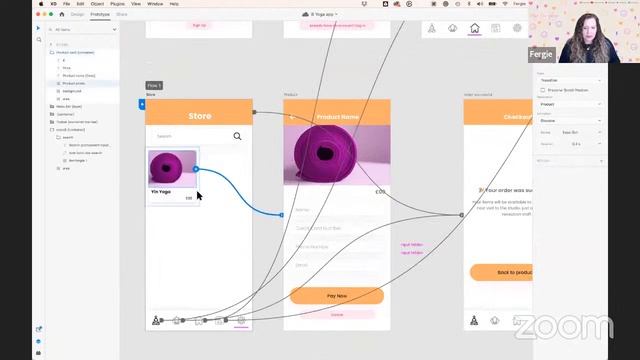The image size is (640, 360).
Task: Click the blue home artboard flow tab
Action: point(142,104)
